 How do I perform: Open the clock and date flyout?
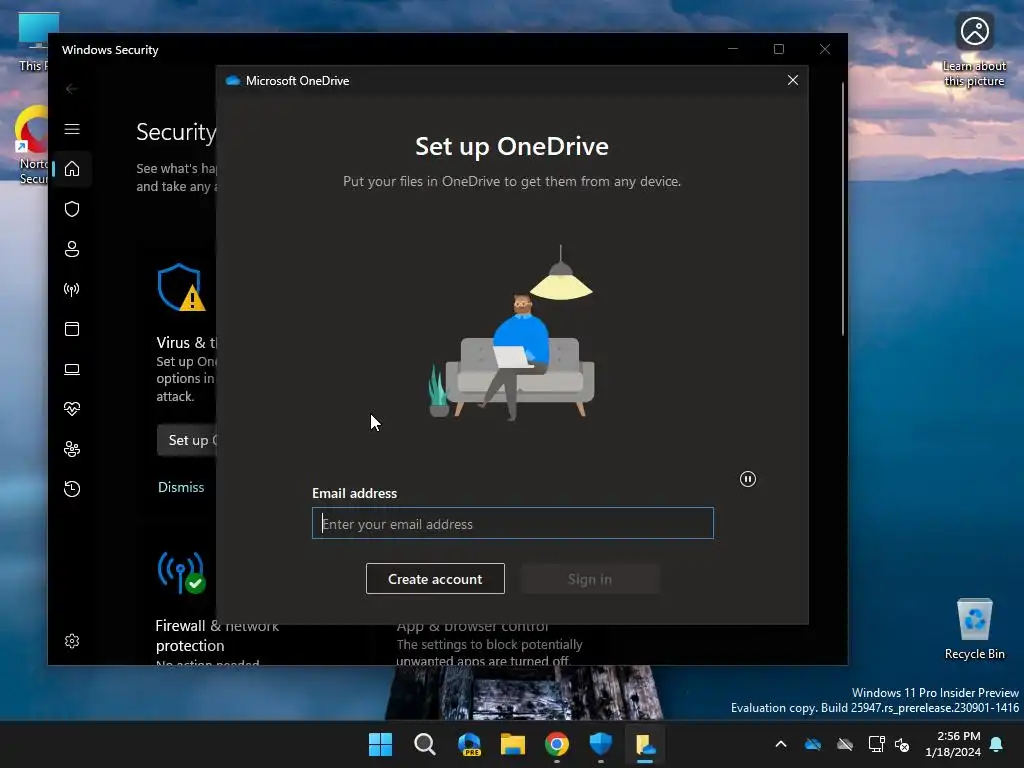[953, 744]
